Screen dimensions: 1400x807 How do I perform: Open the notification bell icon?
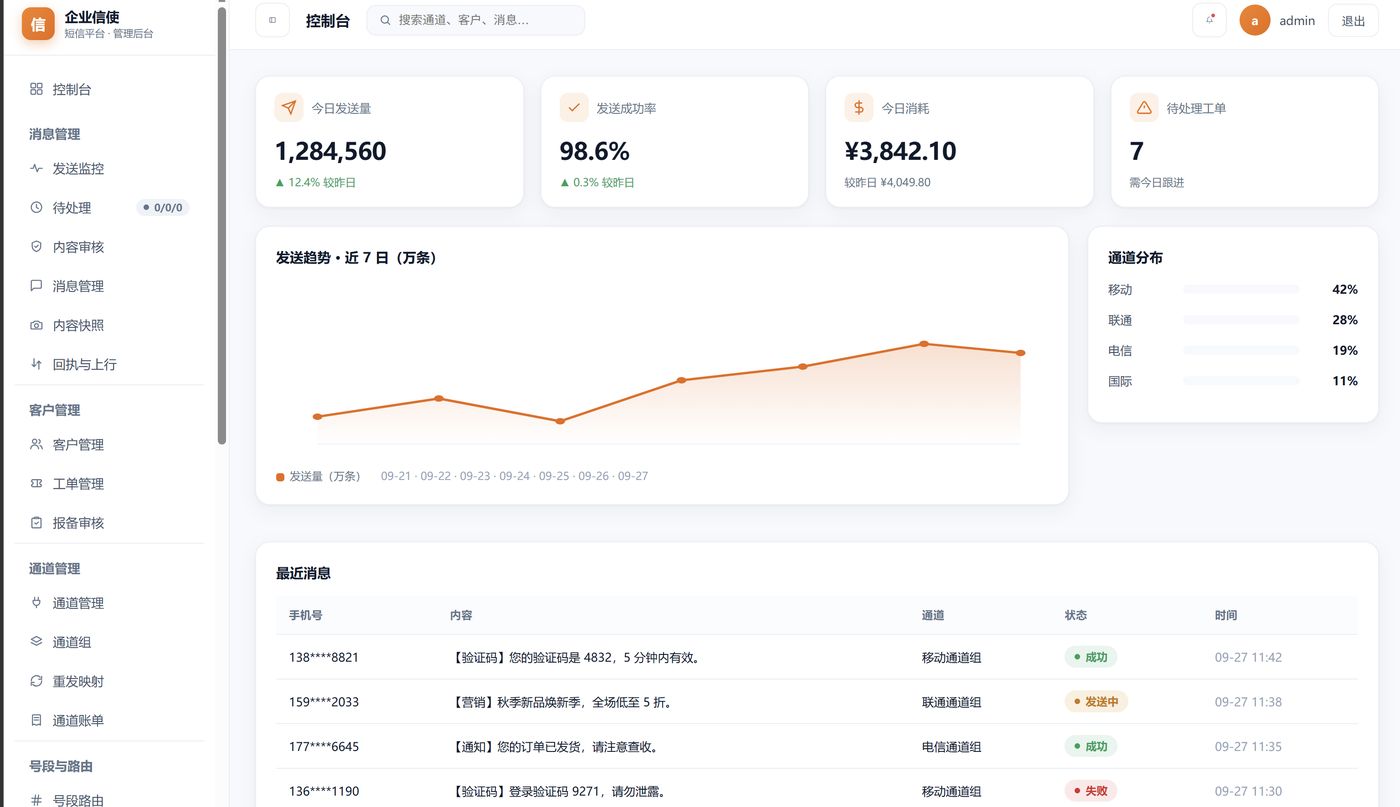tap(1209, 20)
